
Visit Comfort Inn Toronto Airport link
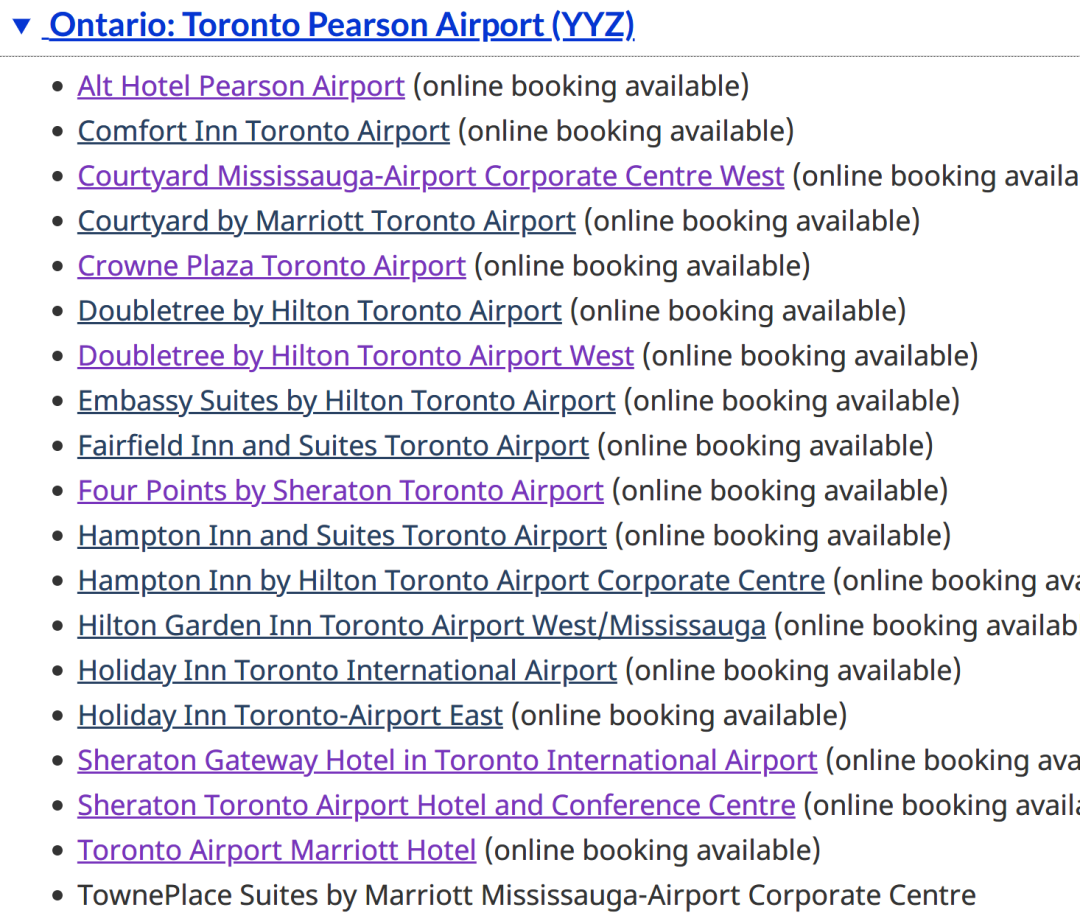264,132
